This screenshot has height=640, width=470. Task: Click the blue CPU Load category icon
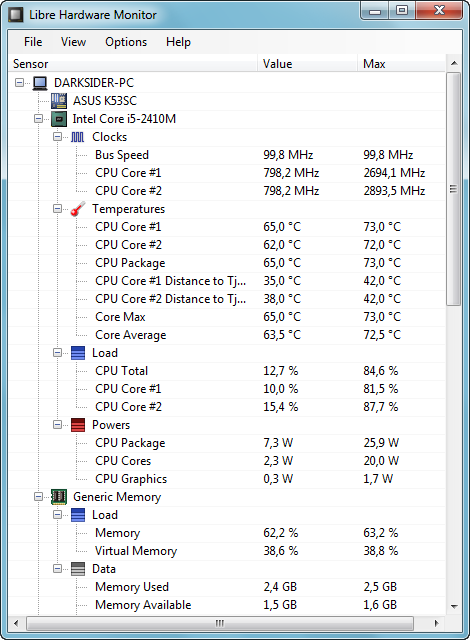(x=78, y=353)
